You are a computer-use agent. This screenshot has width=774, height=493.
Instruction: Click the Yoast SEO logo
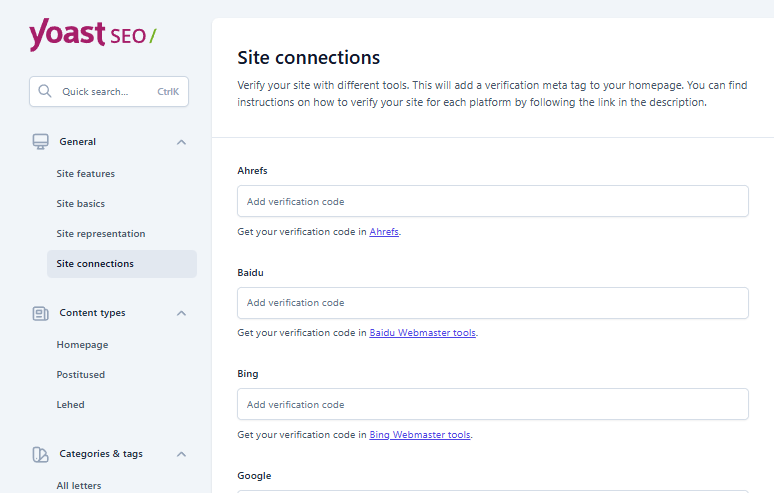92,34
